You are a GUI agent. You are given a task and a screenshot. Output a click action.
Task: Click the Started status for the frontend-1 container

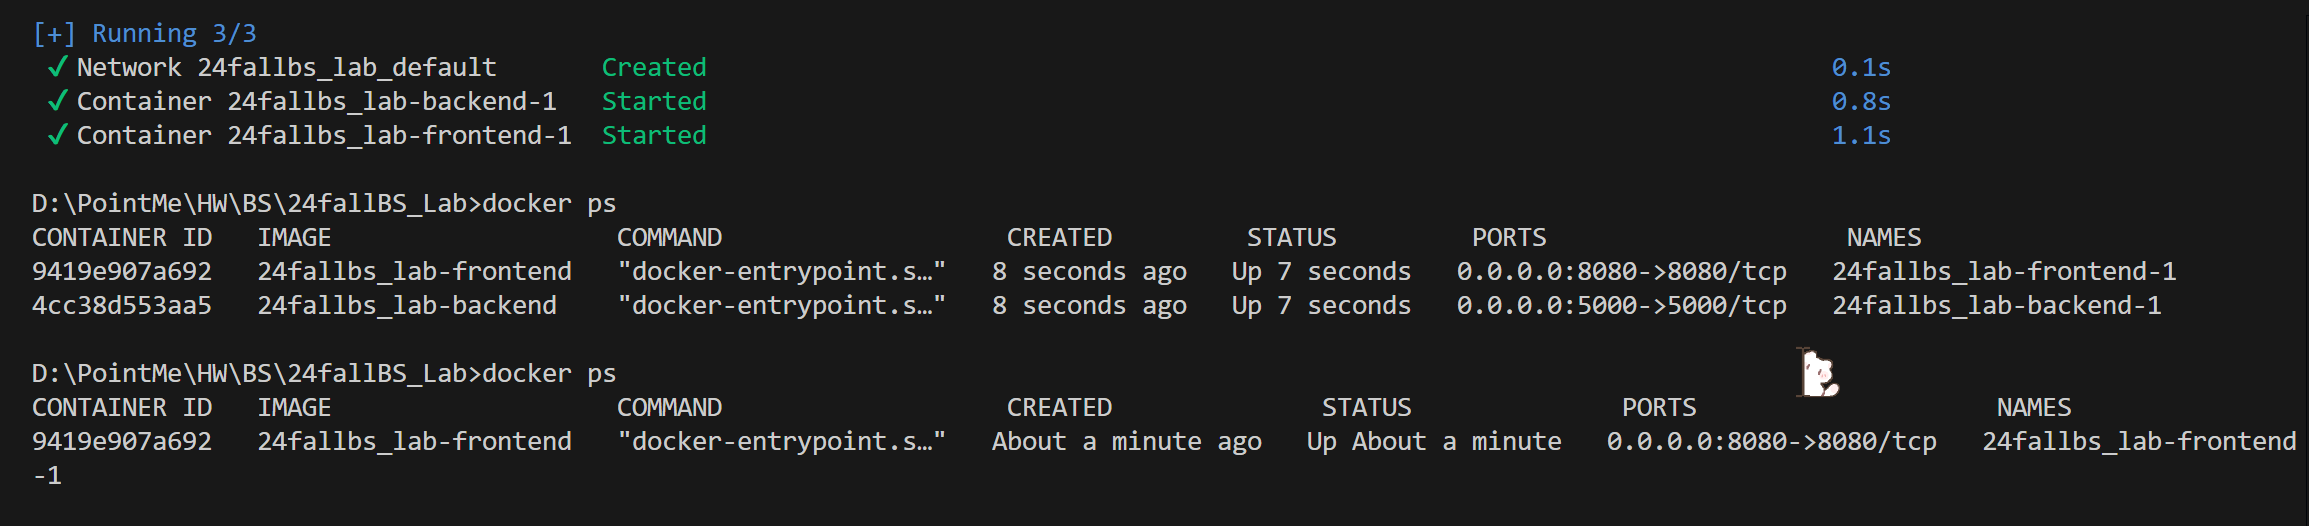(x=653, y=135)
